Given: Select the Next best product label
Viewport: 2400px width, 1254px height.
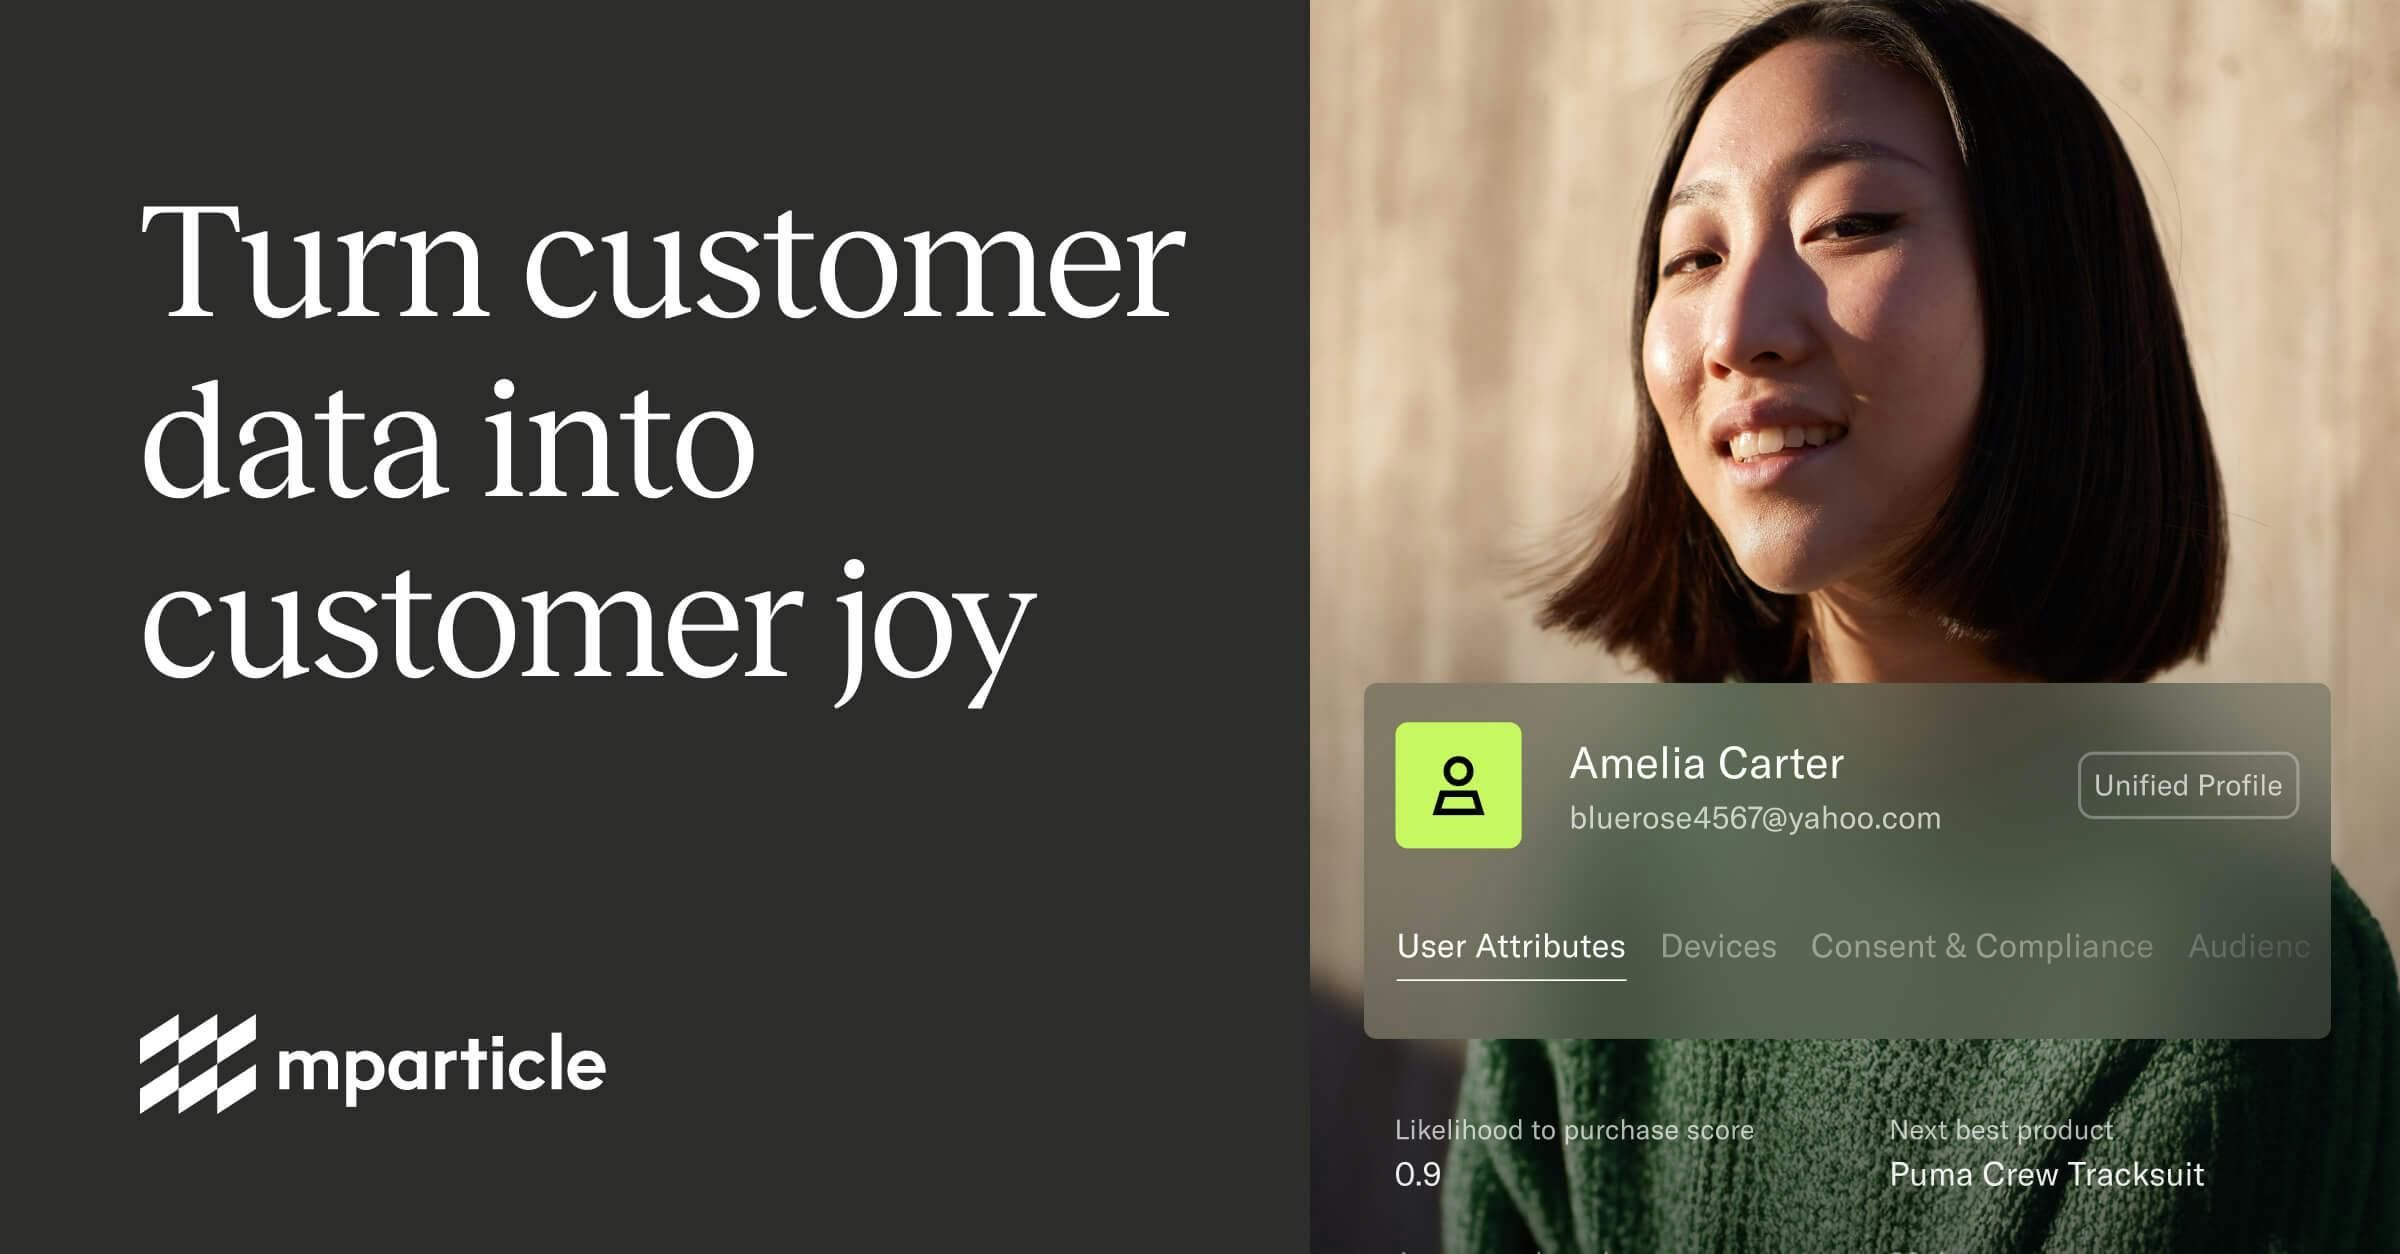Looking at the screenshot, I should 2001,1130.
